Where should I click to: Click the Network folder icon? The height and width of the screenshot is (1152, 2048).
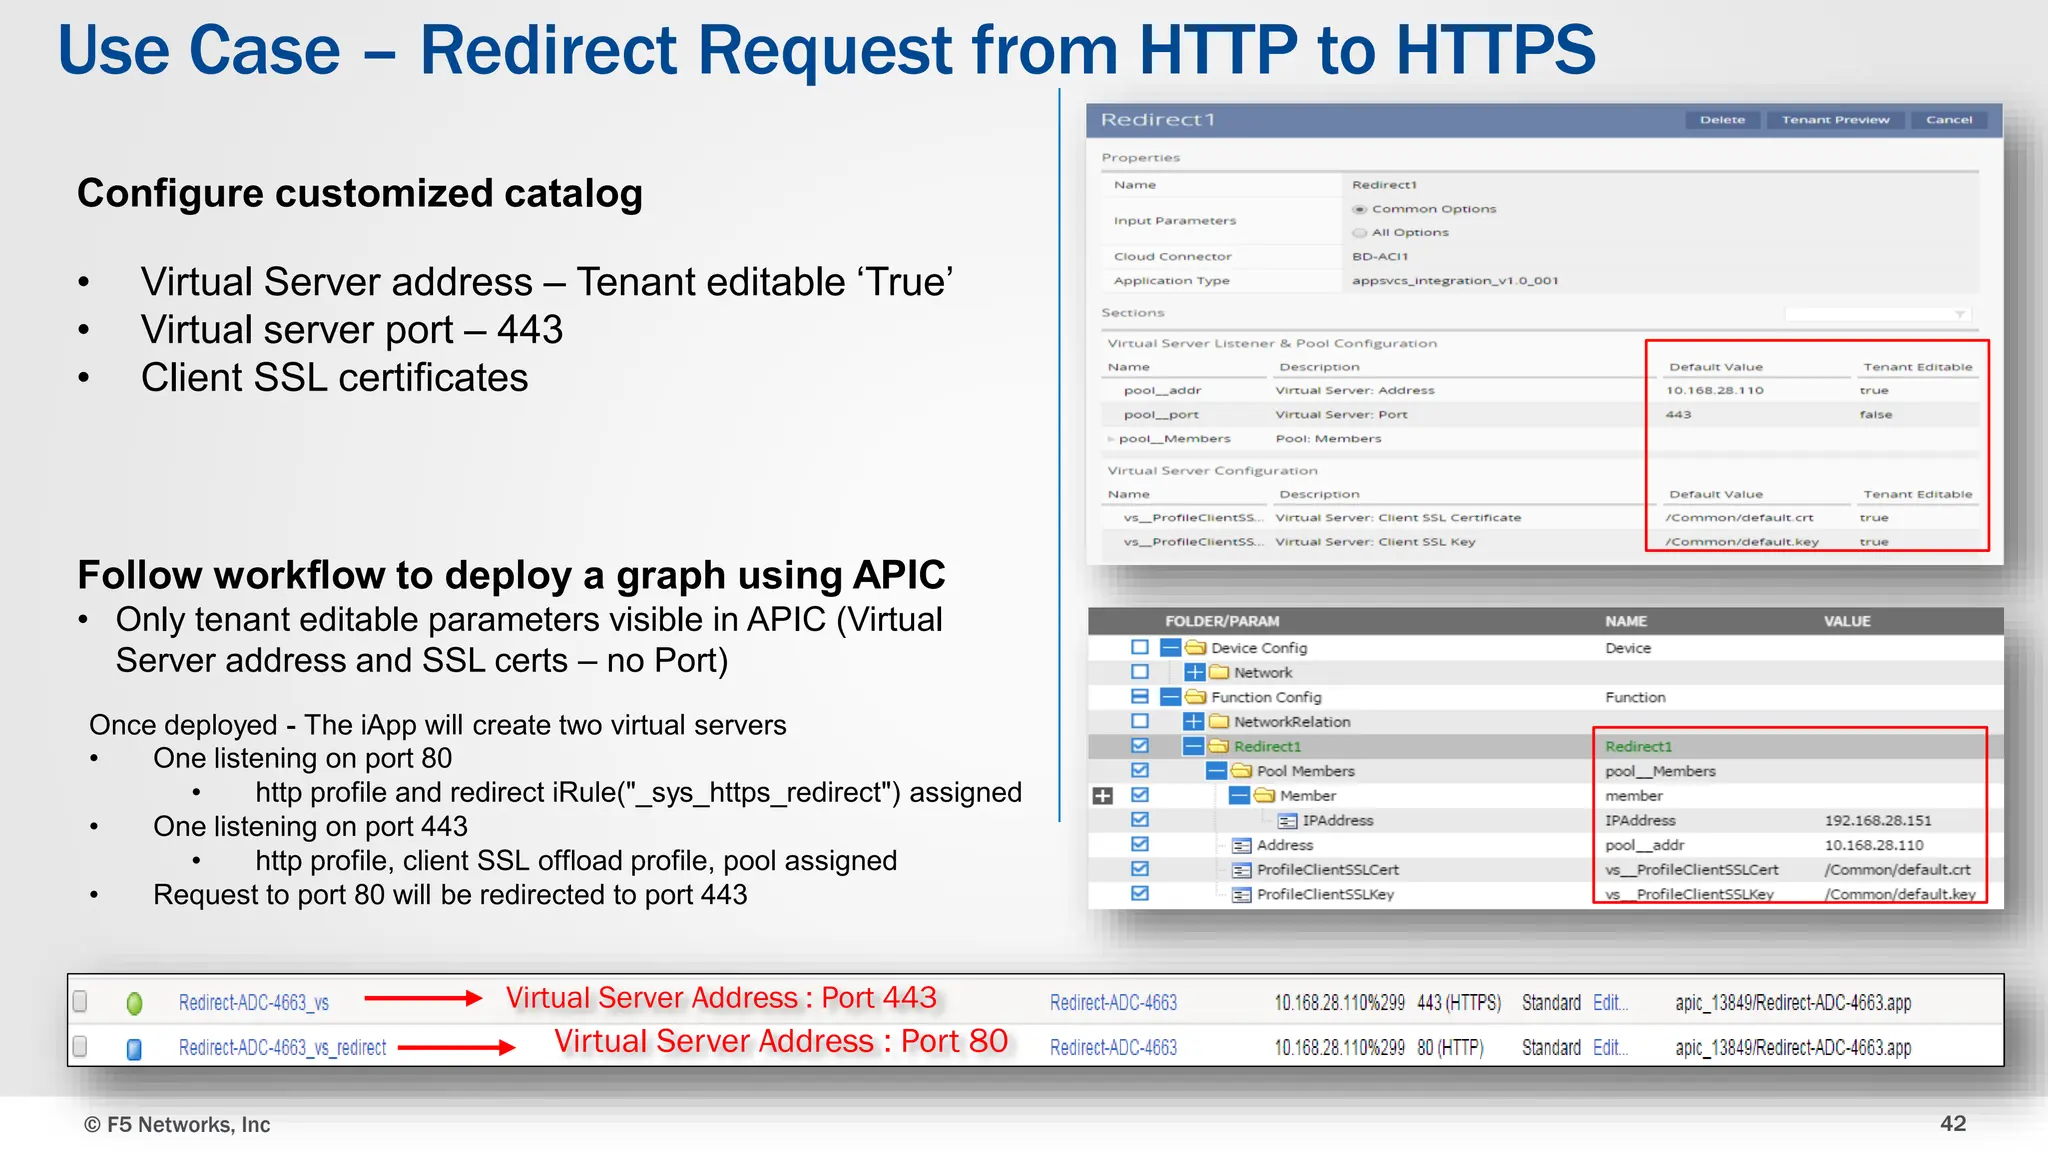[x=1218, y=672]
